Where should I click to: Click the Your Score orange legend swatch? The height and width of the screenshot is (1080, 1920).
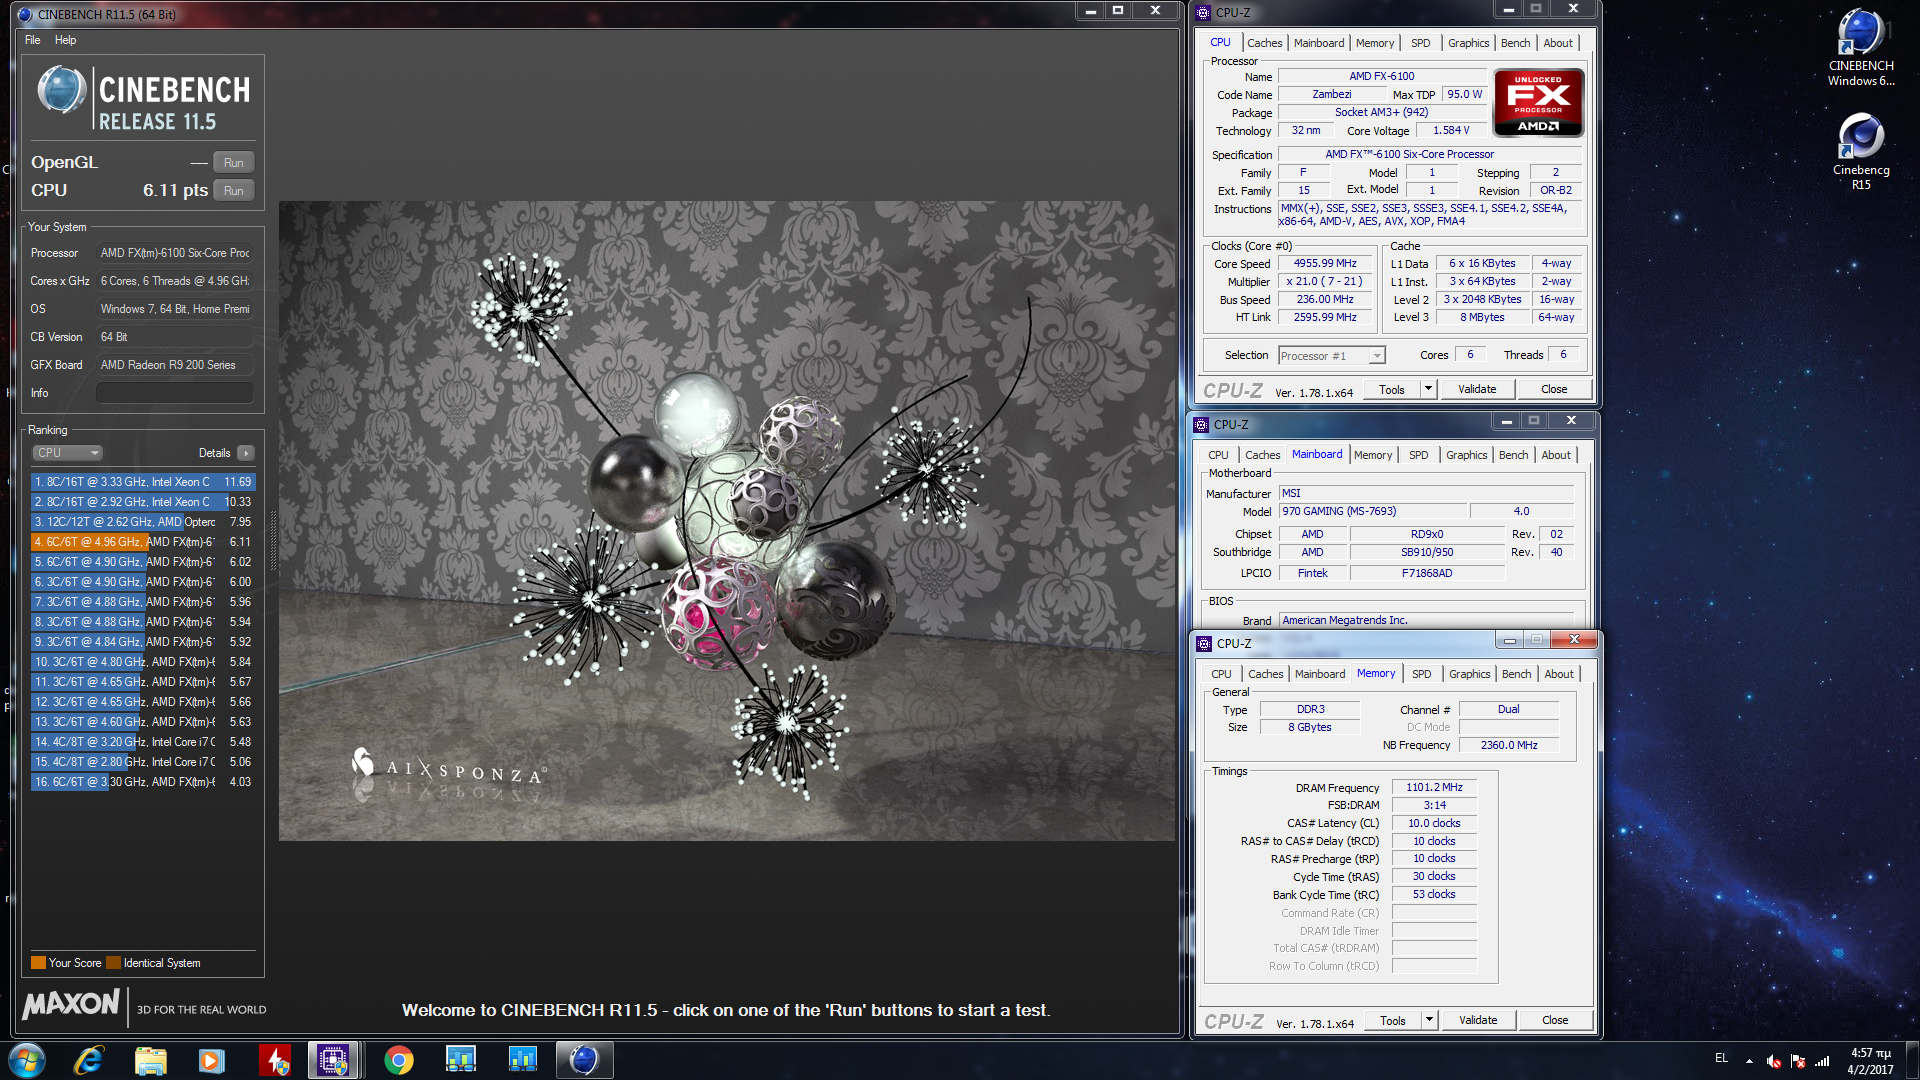(38, 963)
